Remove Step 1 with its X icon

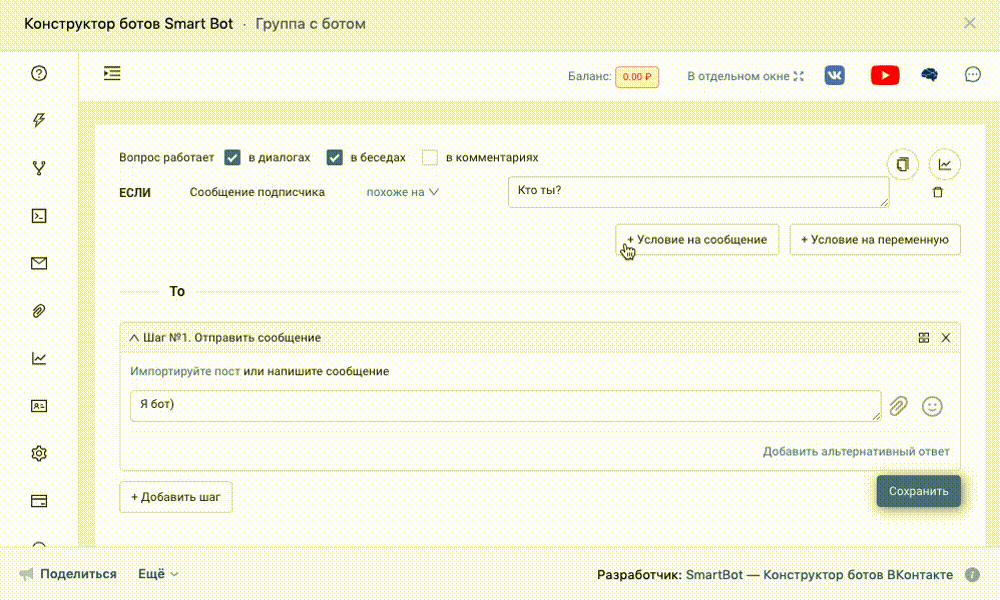[x=946, y=338]
